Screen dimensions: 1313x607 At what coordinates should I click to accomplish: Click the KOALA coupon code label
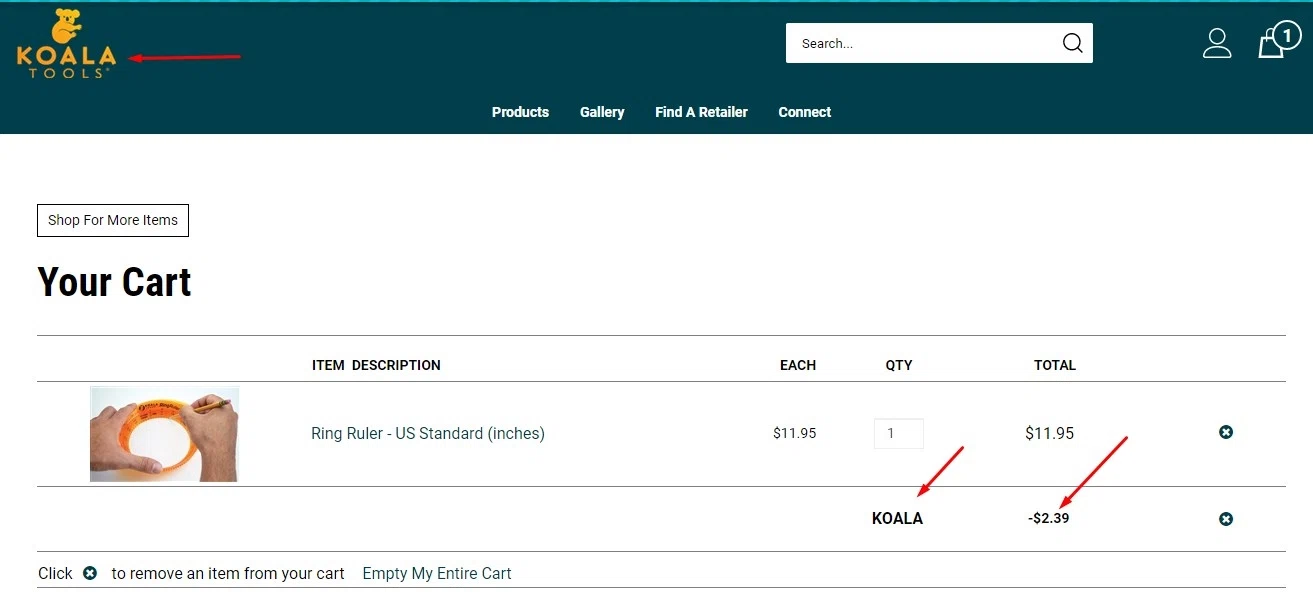click(898, 519)
